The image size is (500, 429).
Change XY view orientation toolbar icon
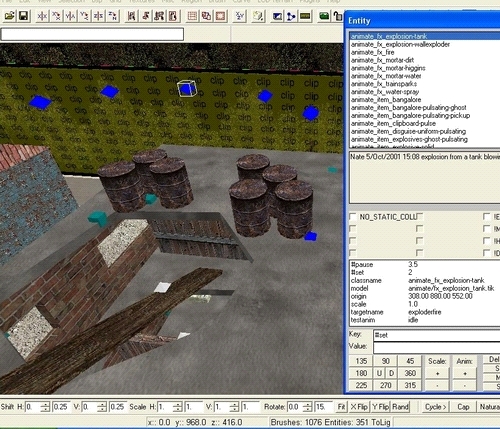[x=239, y=16]
